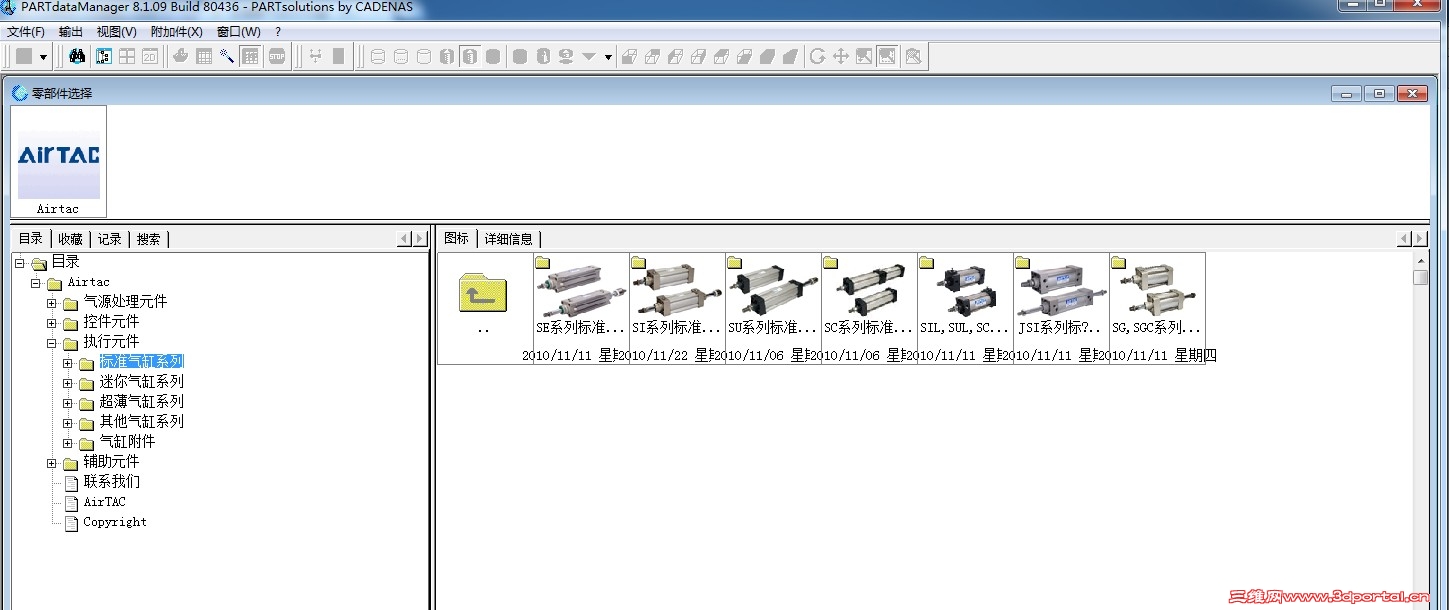Click the last isometric cube view icon

click(790, 56)
